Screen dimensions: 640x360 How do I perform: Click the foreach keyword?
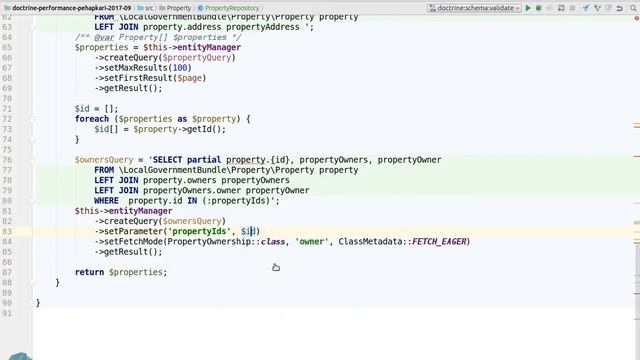point(92,119)
